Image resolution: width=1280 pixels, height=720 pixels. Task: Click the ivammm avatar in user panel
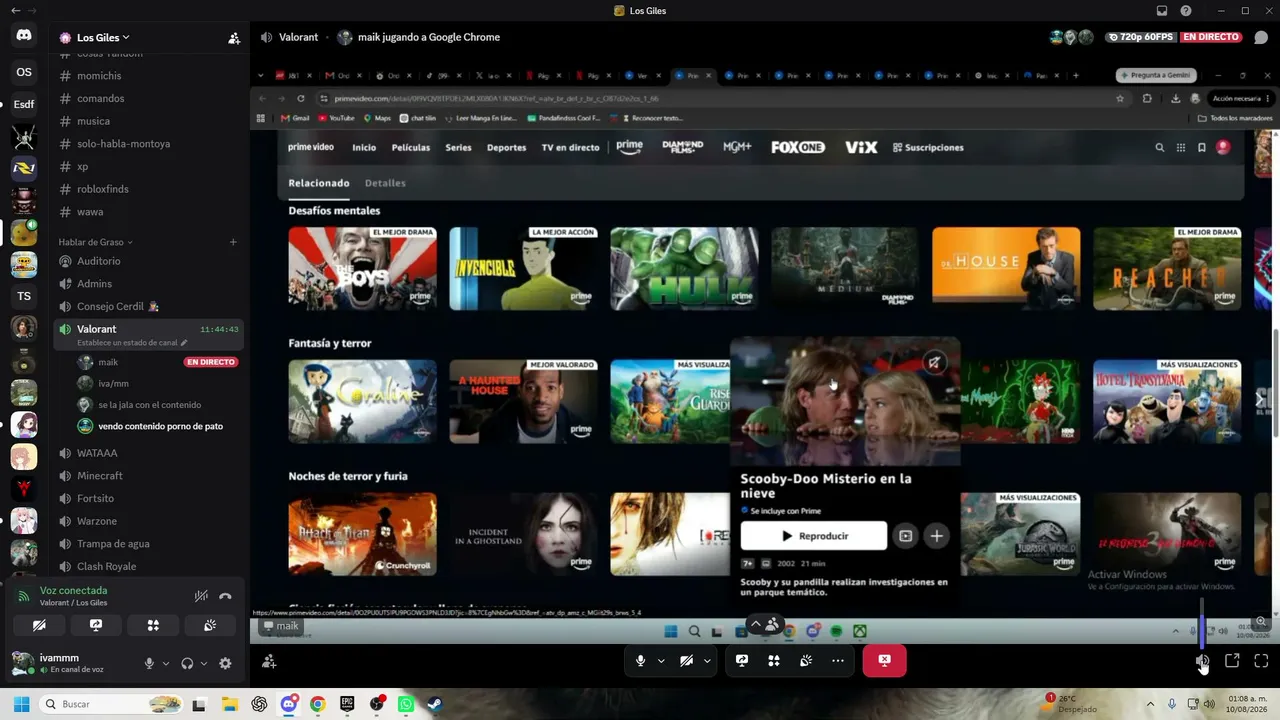coord(22,663)
